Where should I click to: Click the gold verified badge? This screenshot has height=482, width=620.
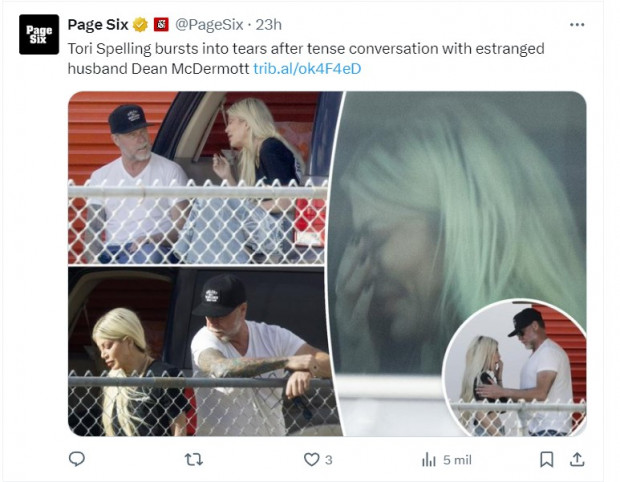[140, 25]
